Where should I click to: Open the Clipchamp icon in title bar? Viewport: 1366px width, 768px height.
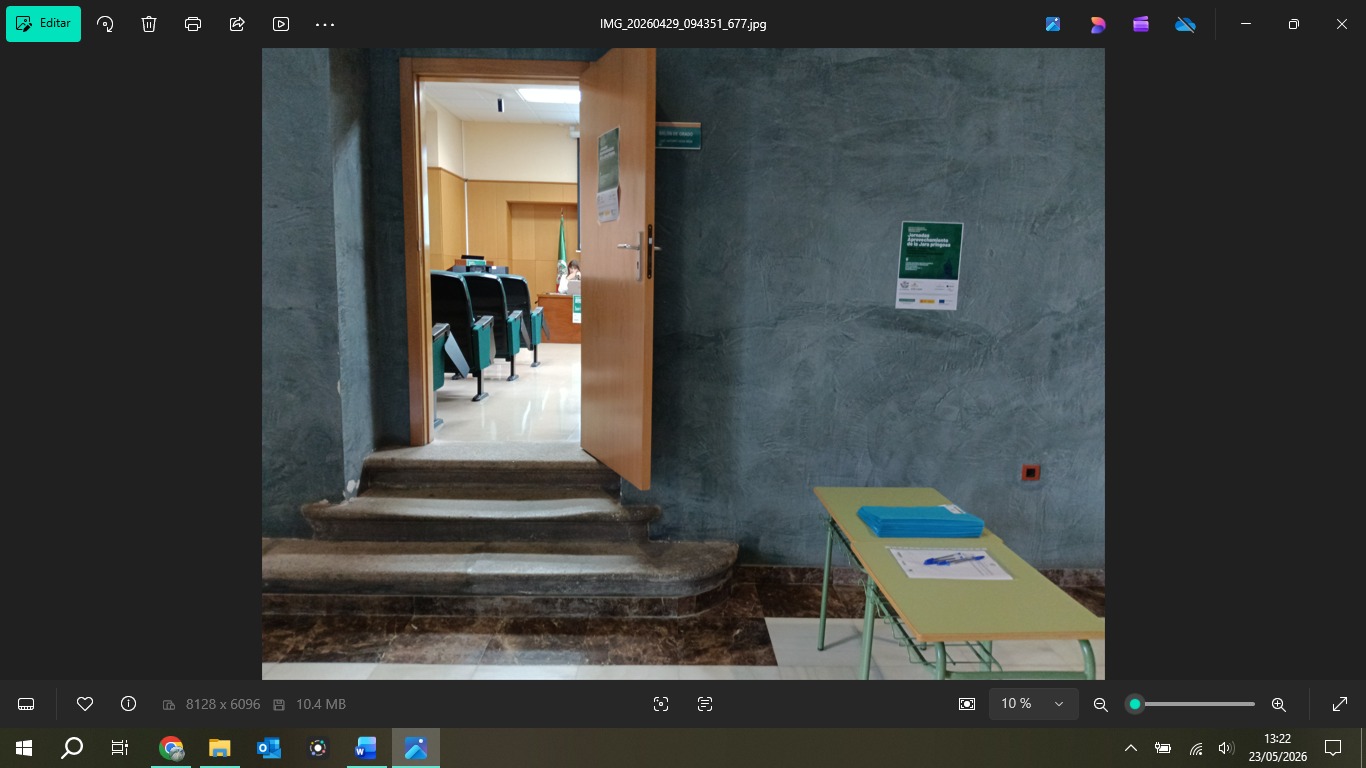[x=1141, y=24]
